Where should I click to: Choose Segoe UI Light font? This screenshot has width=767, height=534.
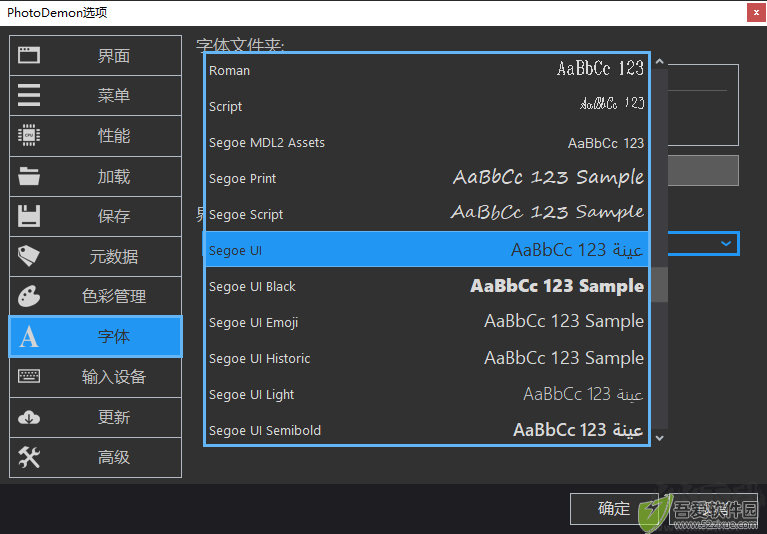tap(427, 394)
